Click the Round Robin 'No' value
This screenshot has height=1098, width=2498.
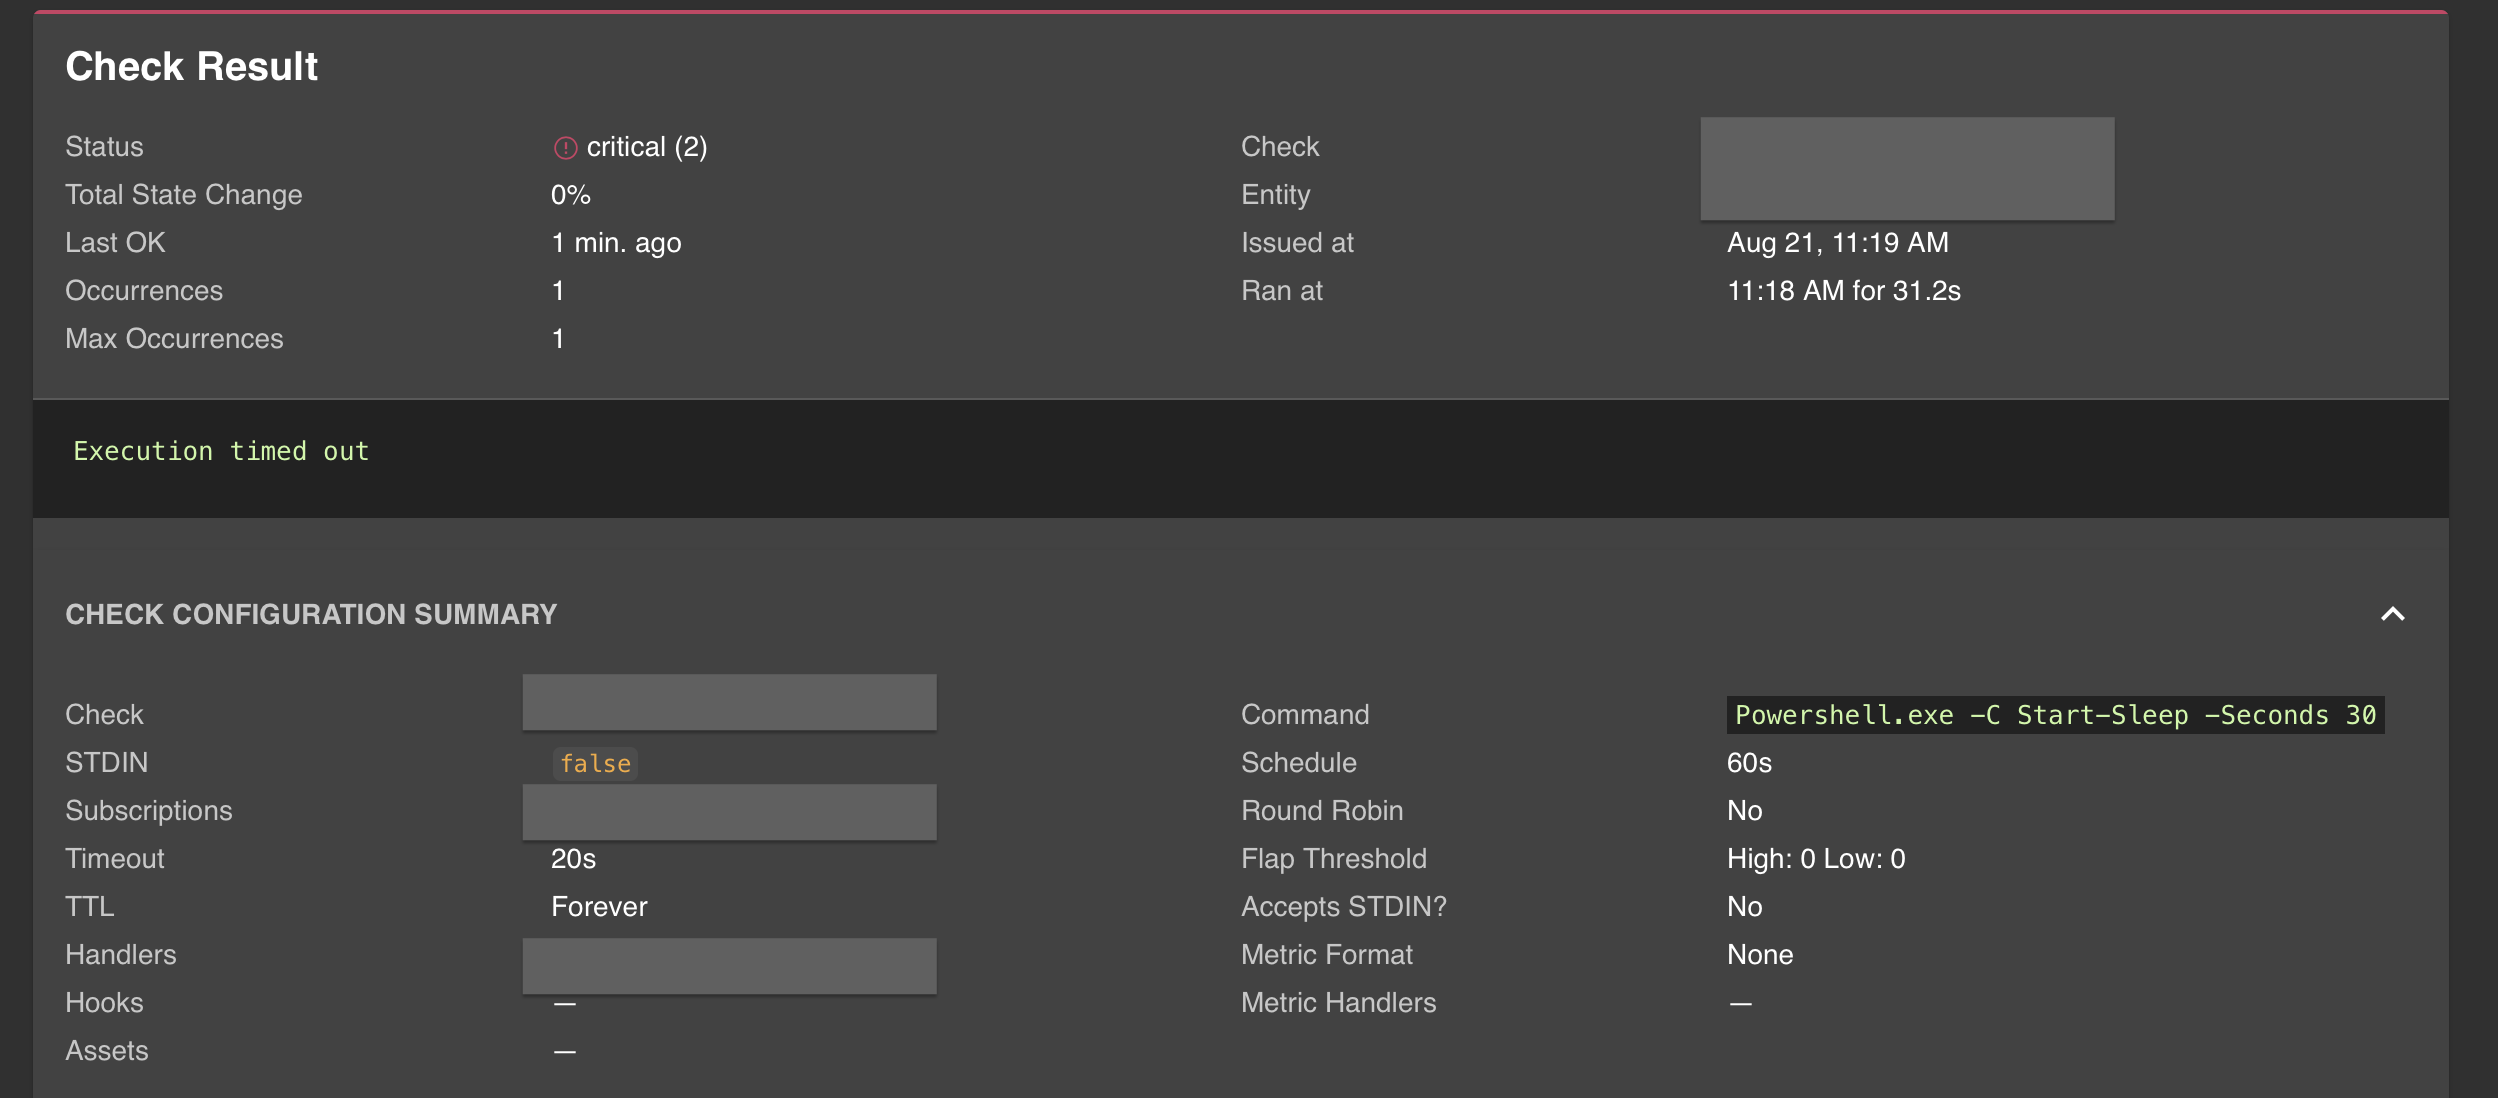pyautogui.click(x=1745, y=810)
